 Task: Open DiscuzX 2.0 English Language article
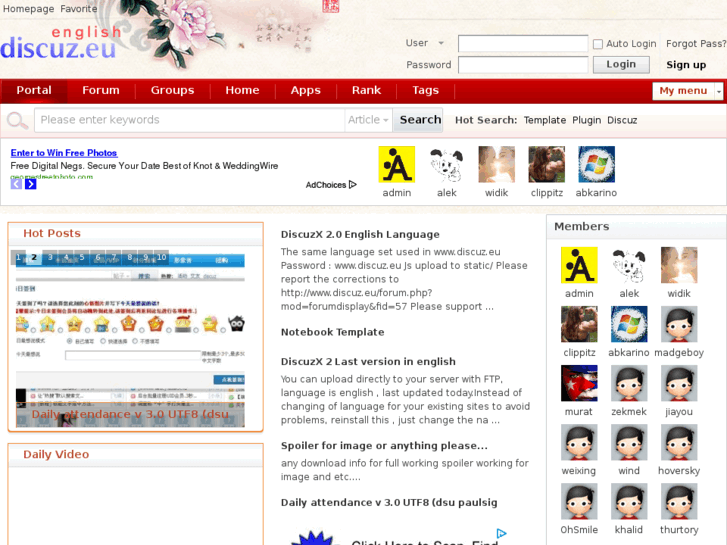tap(360, 234)
